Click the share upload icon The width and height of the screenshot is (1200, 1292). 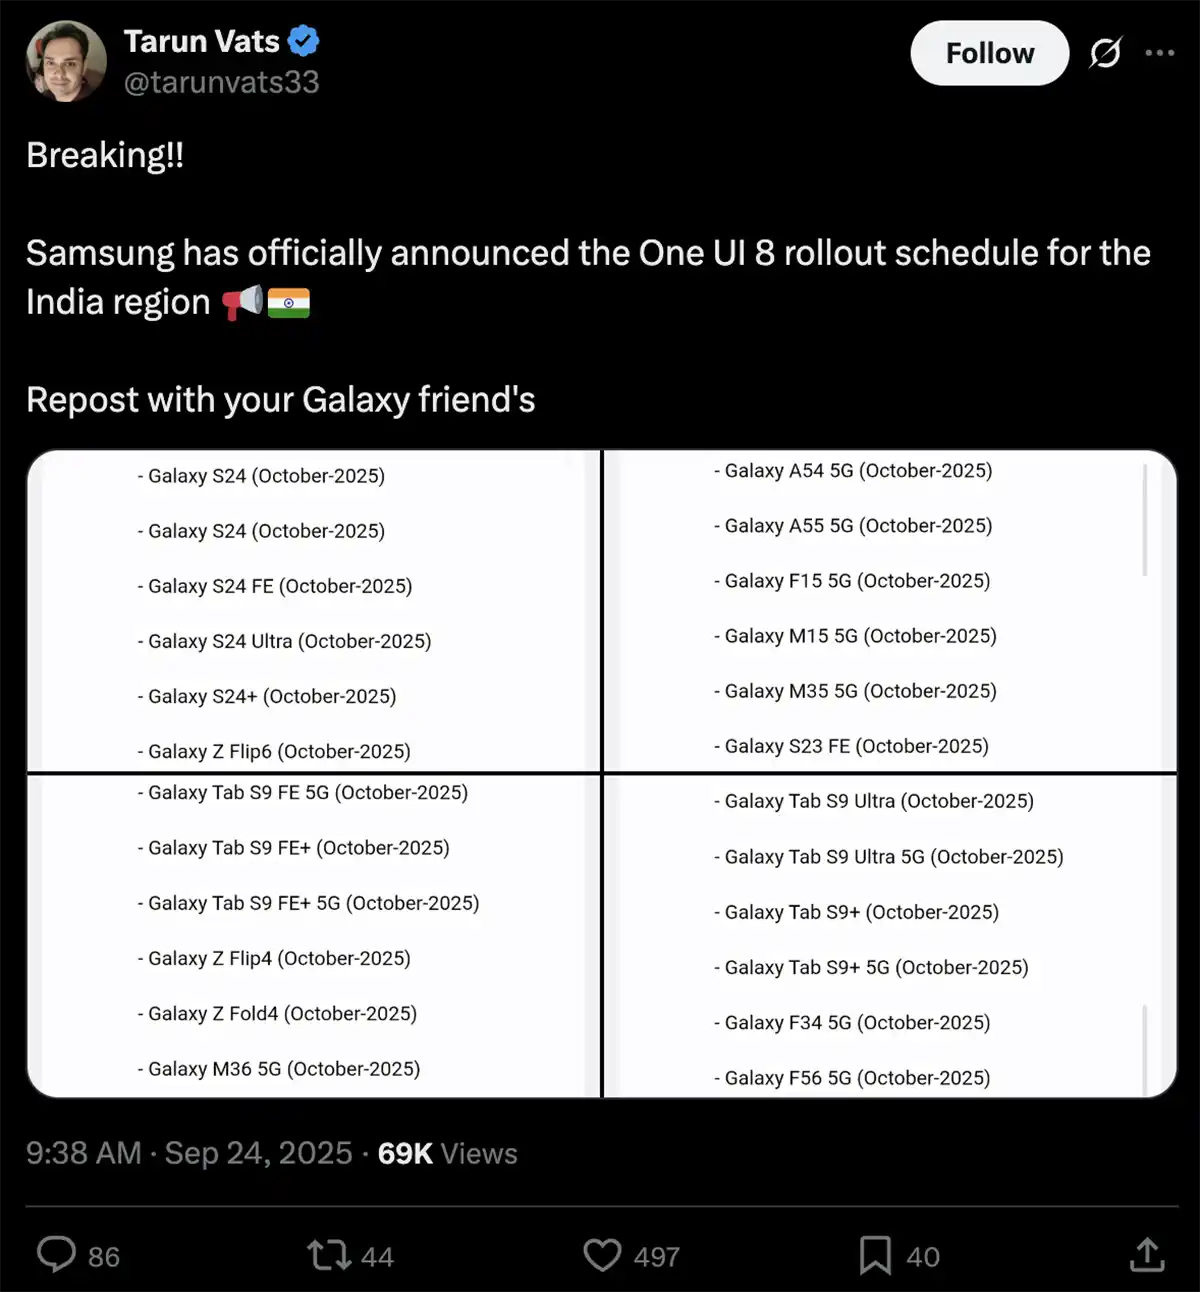click(x=1147, y=1254)
